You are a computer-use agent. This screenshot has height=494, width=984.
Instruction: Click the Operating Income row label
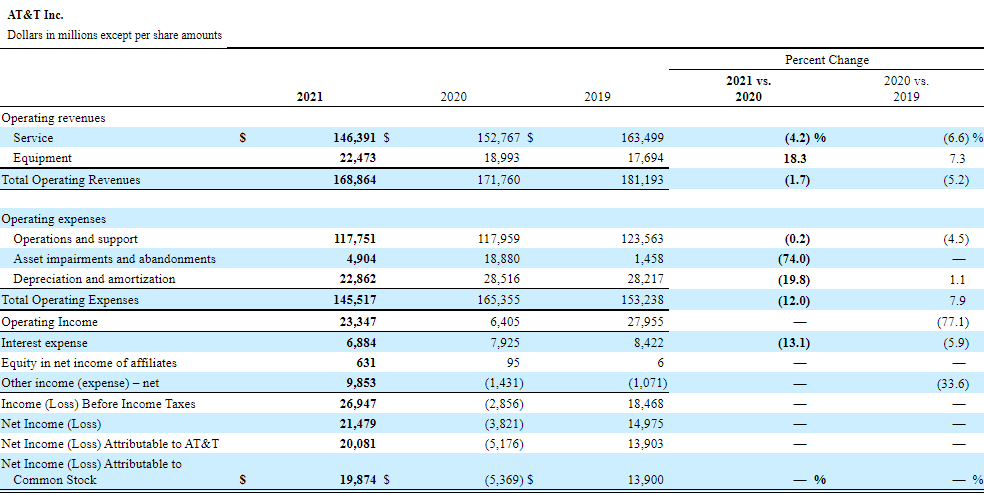pos(49,322)
